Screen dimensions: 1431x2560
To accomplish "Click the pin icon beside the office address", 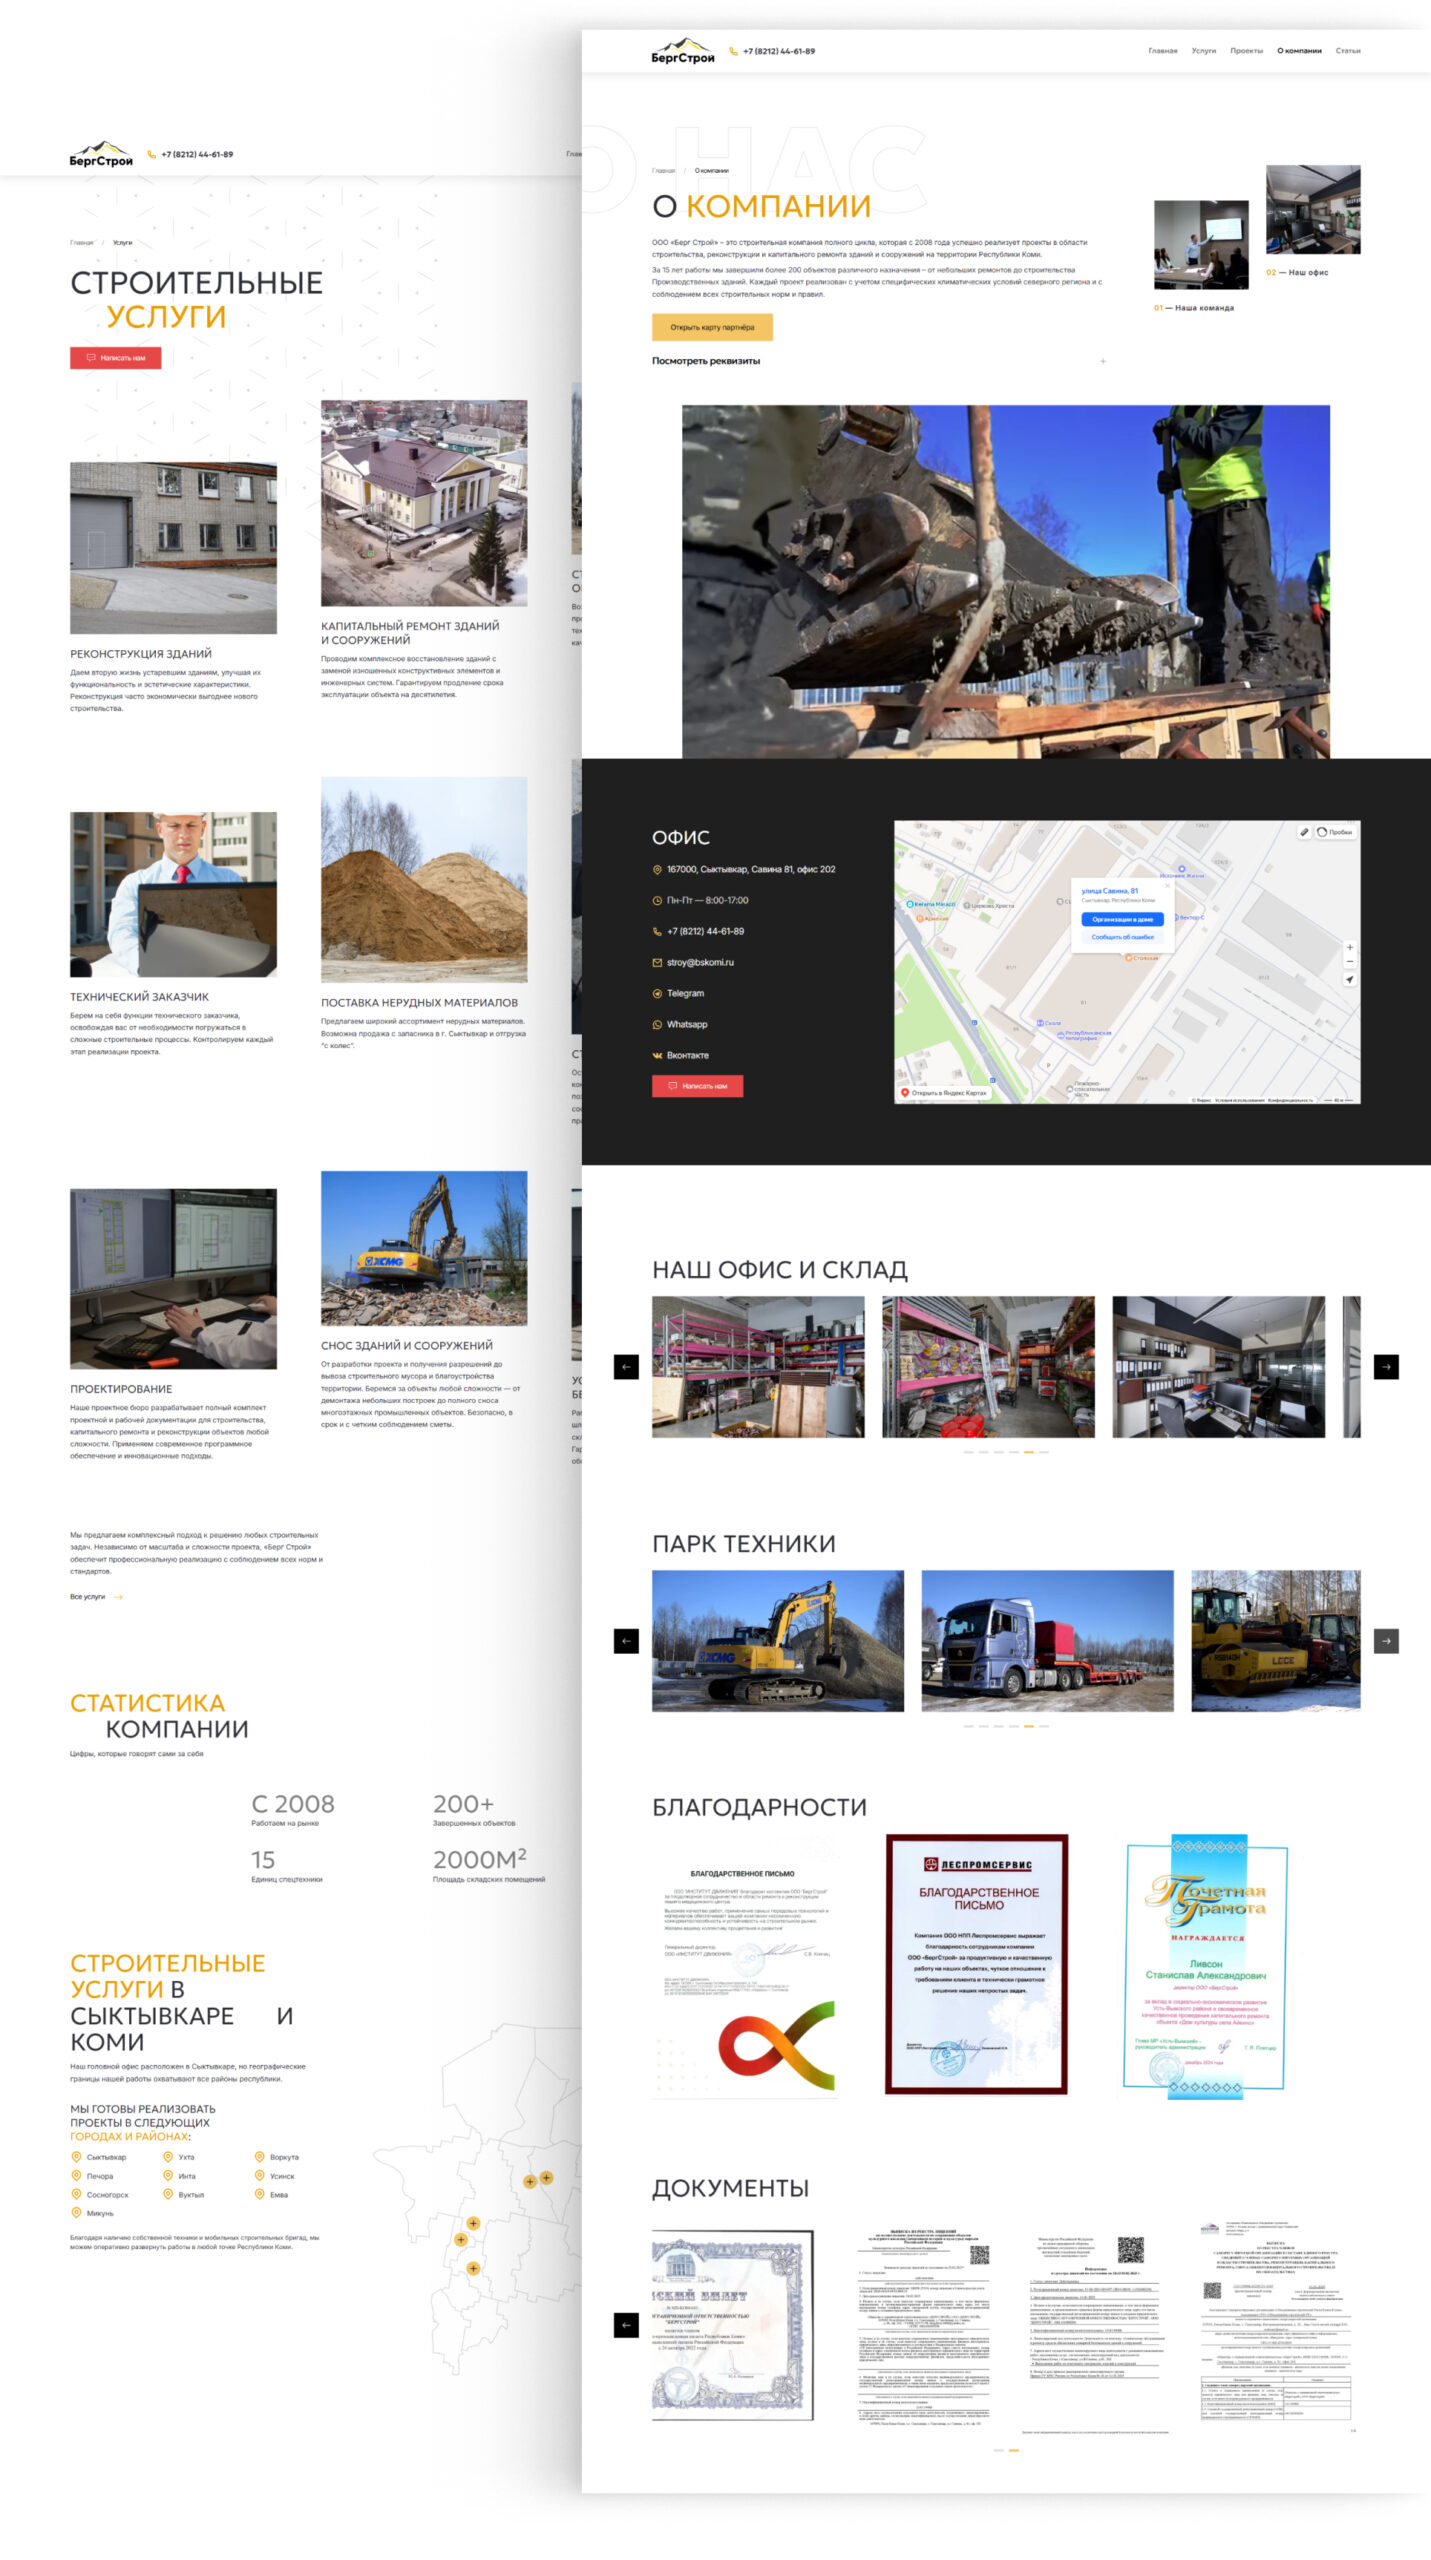I will pos(657,870).
